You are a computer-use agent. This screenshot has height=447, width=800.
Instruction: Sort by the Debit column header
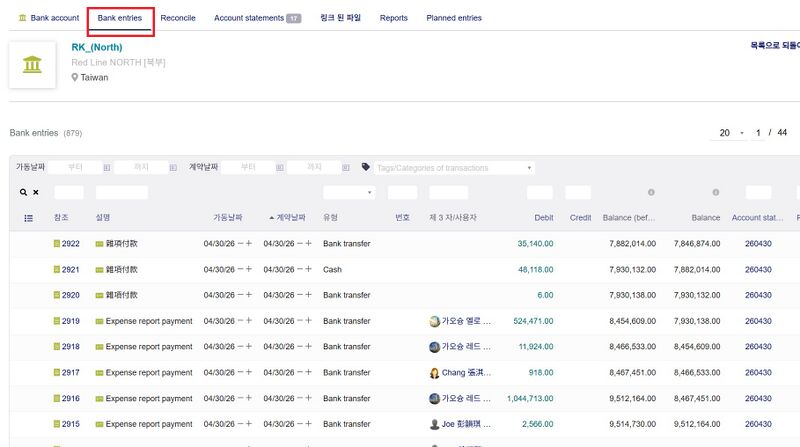[544, 217]
